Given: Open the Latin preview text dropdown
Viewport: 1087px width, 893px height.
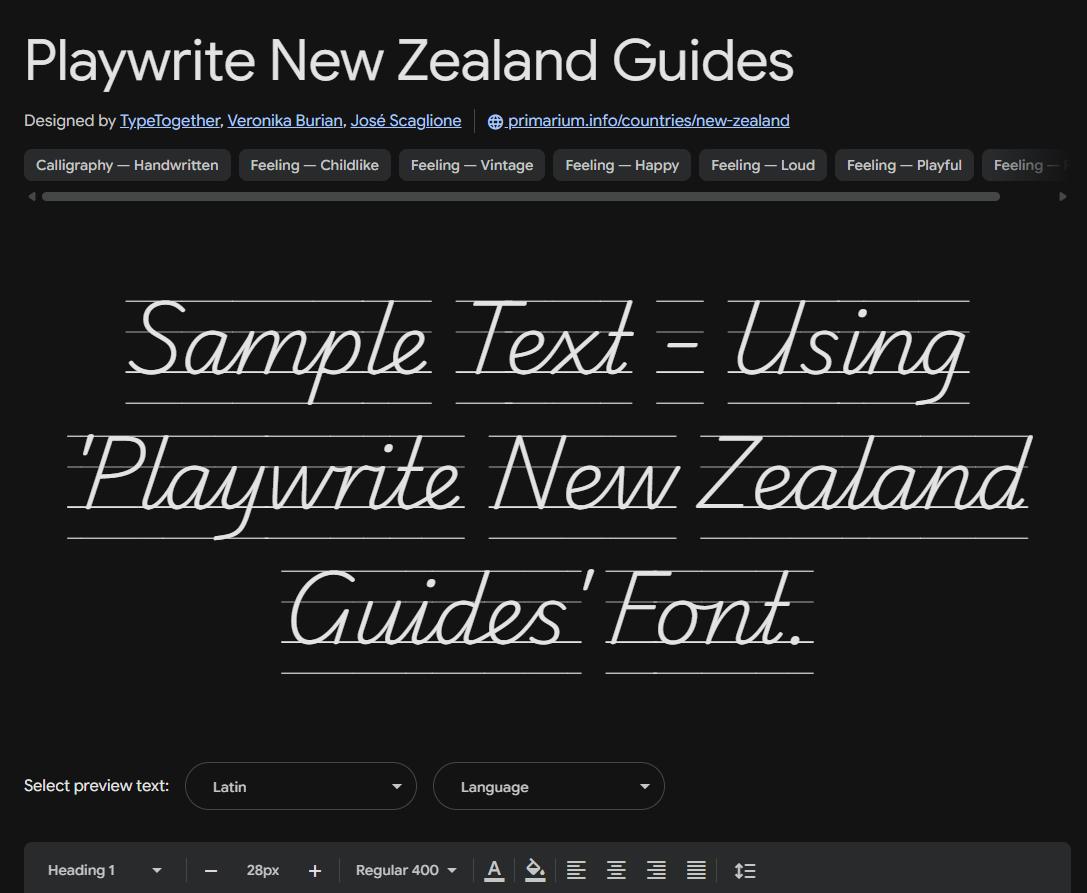Looking at the screenshot, I should 301,786.
